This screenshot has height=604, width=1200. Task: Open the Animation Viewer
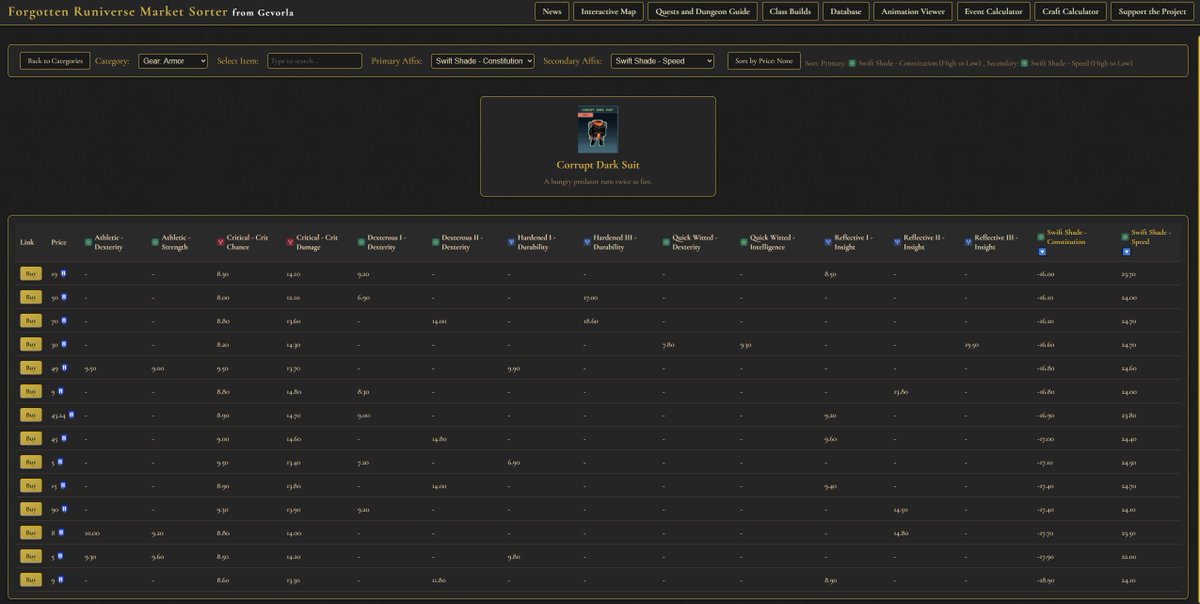[x=913, y=12]
